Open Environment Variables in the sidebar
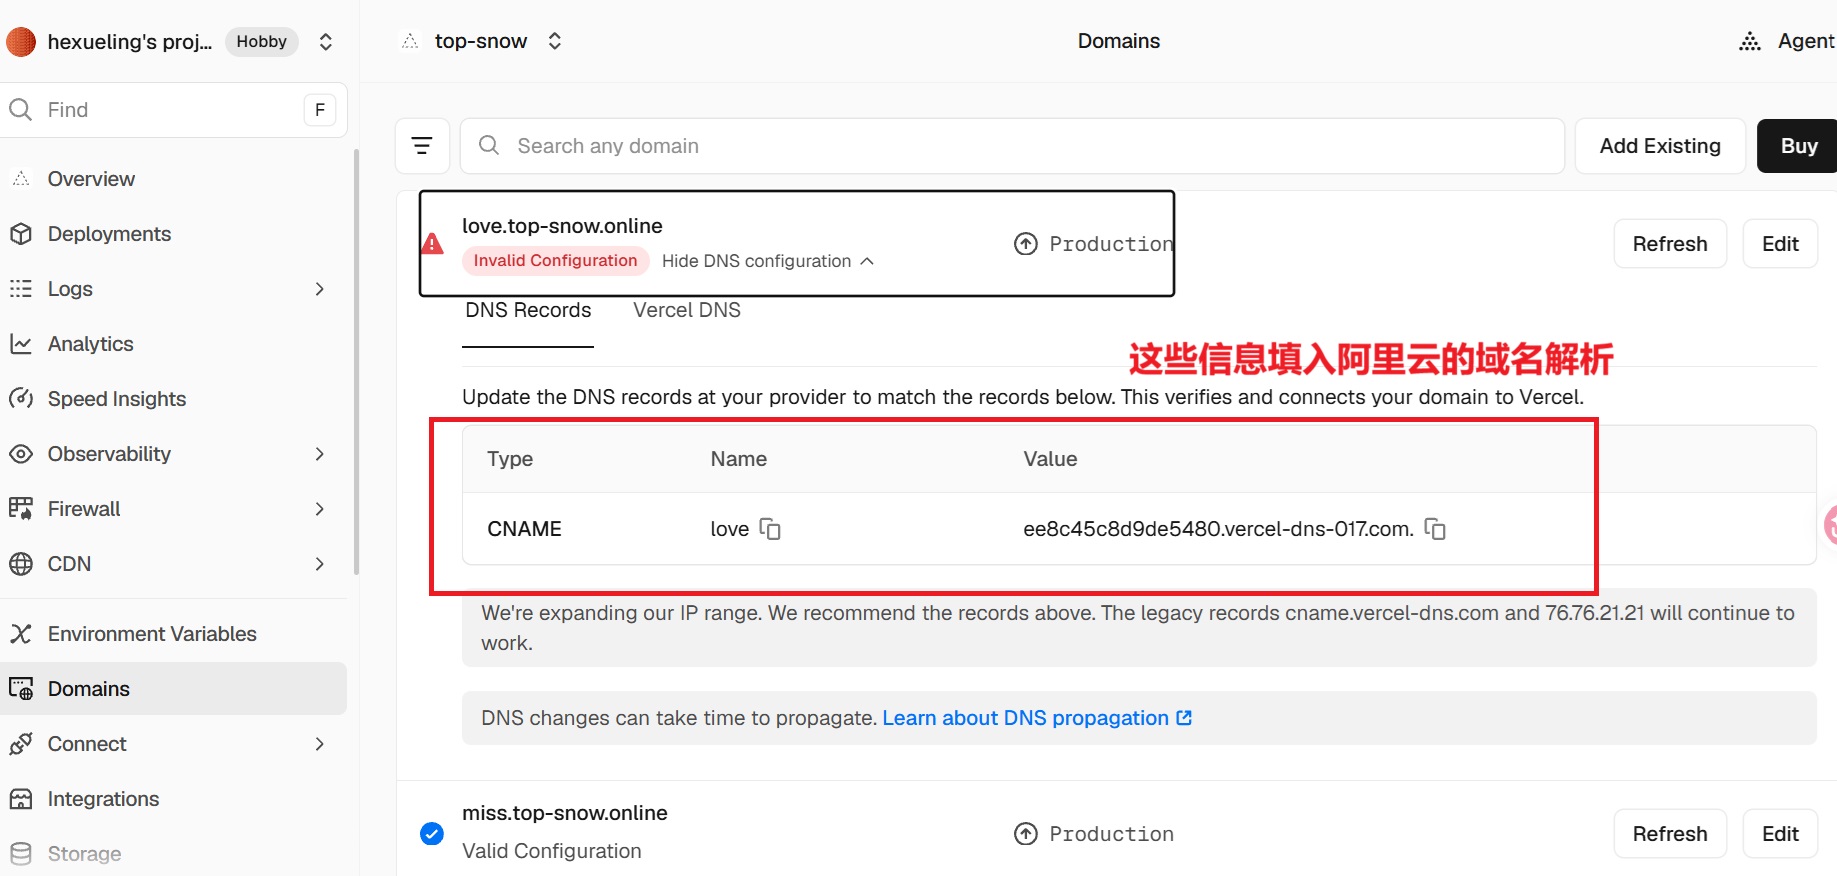The width and height of the screenshot is (1837, 876). click(x=152, y=634)
